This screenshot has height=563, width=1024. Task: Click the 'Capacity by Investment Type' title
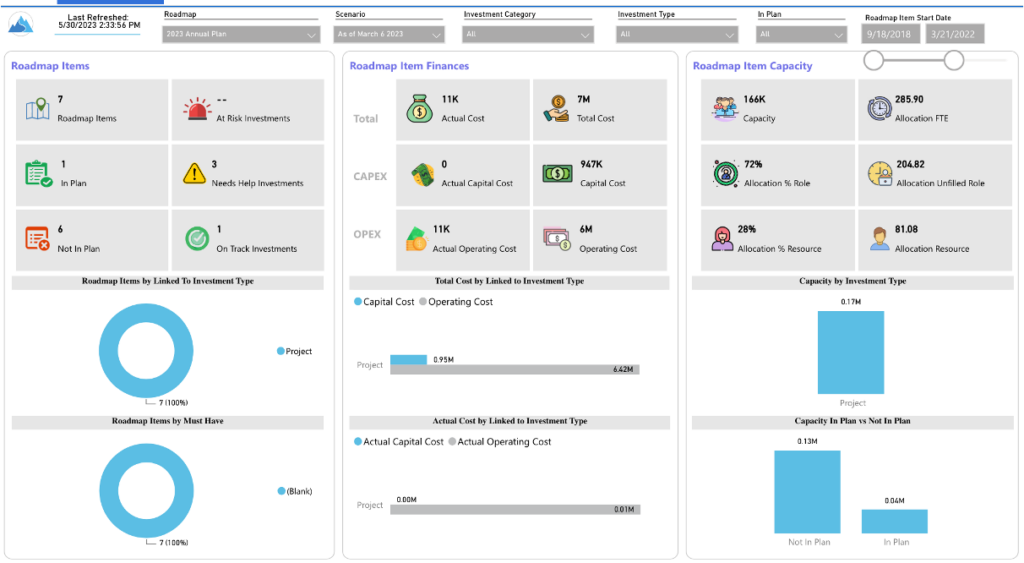tap(852, 281)
